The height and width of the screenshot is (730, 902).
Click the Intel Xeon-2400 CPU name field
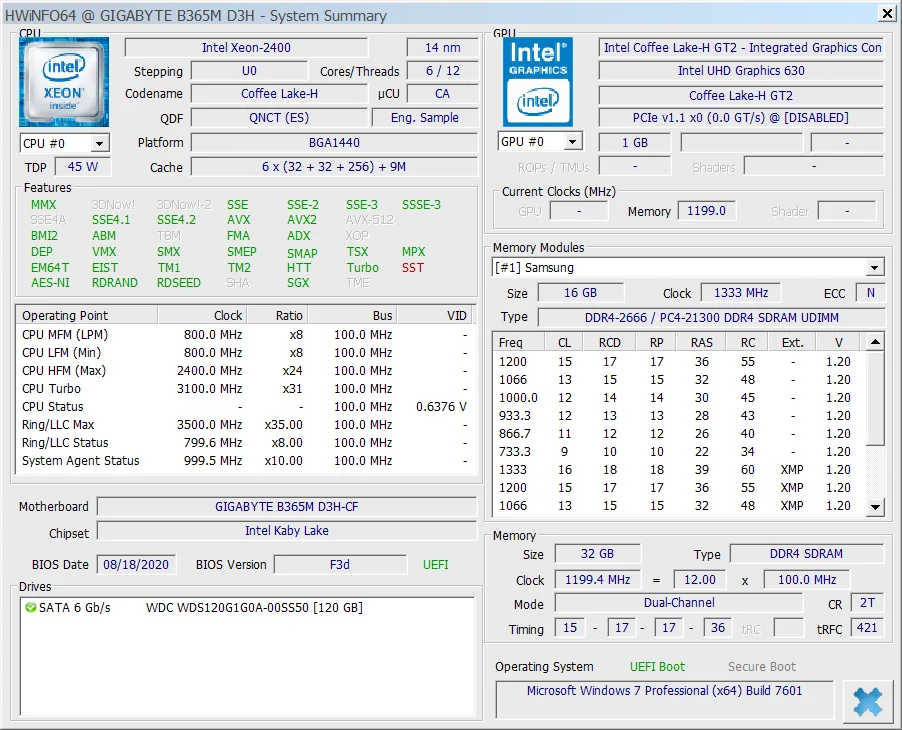246,48
